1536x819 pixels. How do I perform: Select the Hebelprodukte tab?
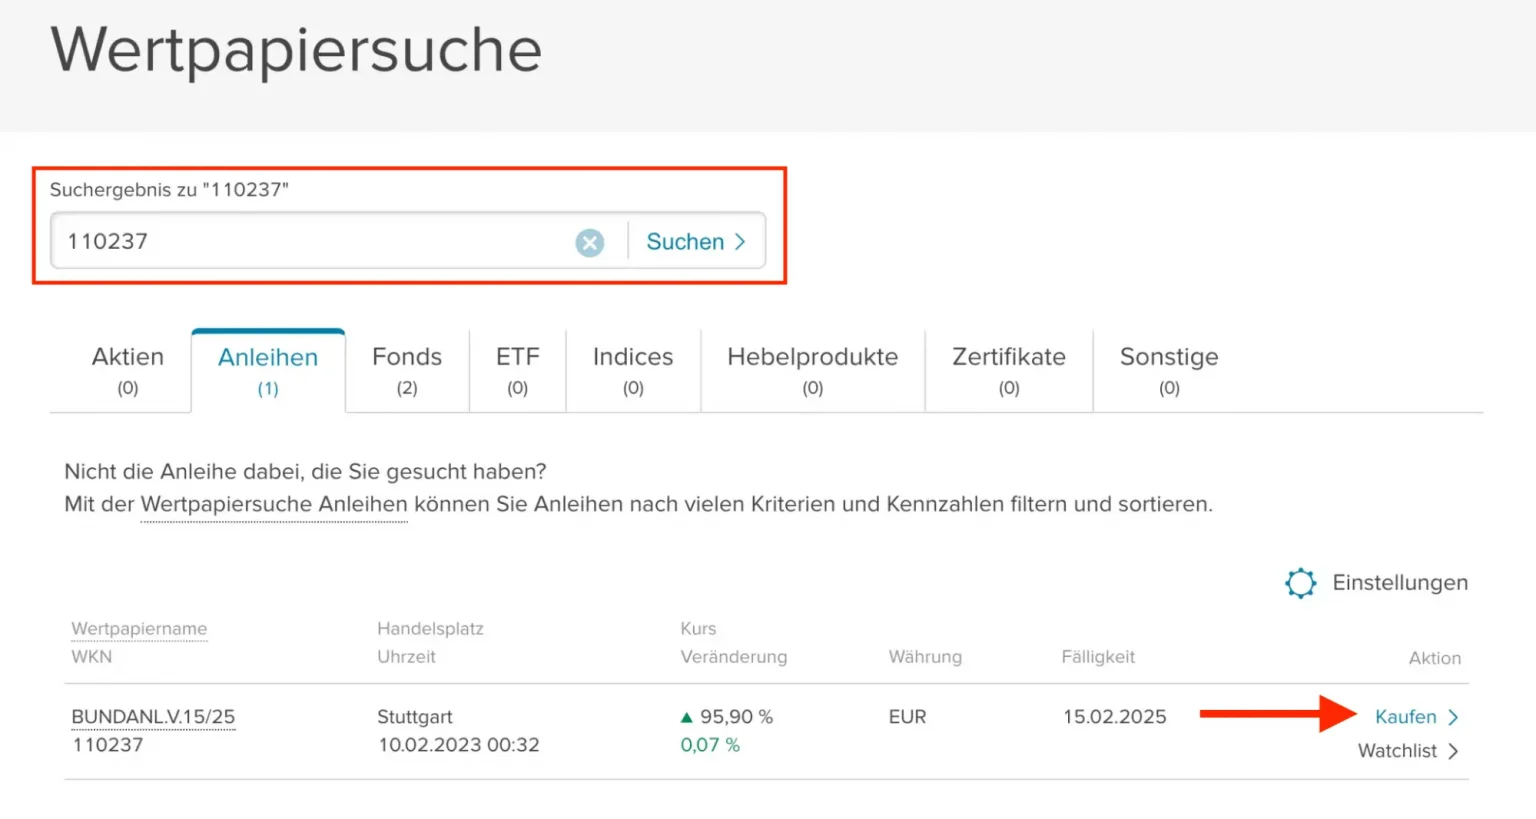pyautogui.click(x=812, y=370)
